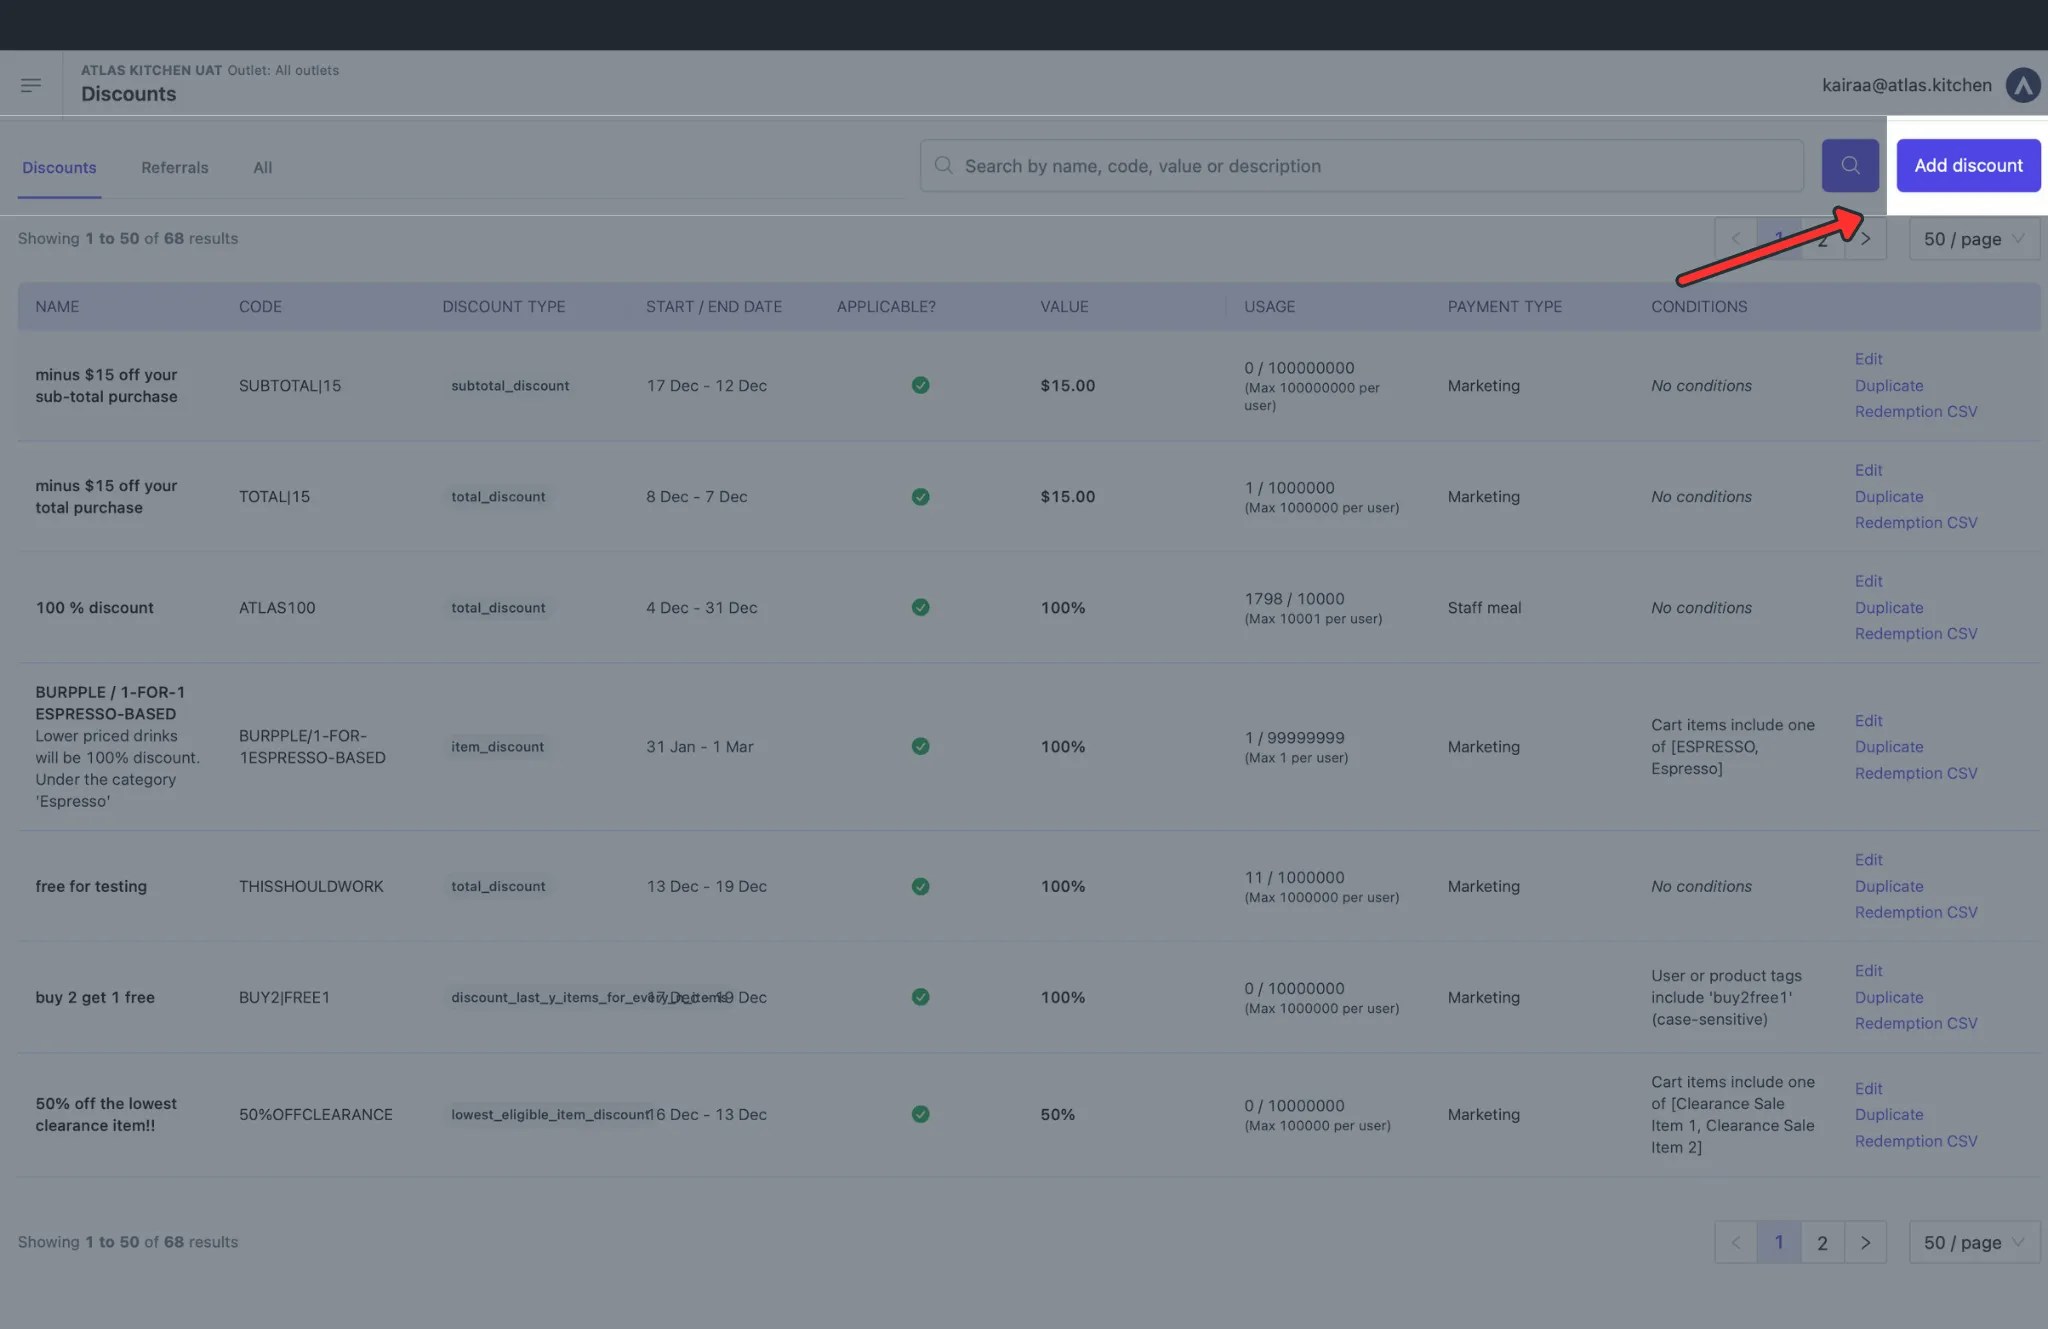Click the Atlas user avatar icon

2023,85
